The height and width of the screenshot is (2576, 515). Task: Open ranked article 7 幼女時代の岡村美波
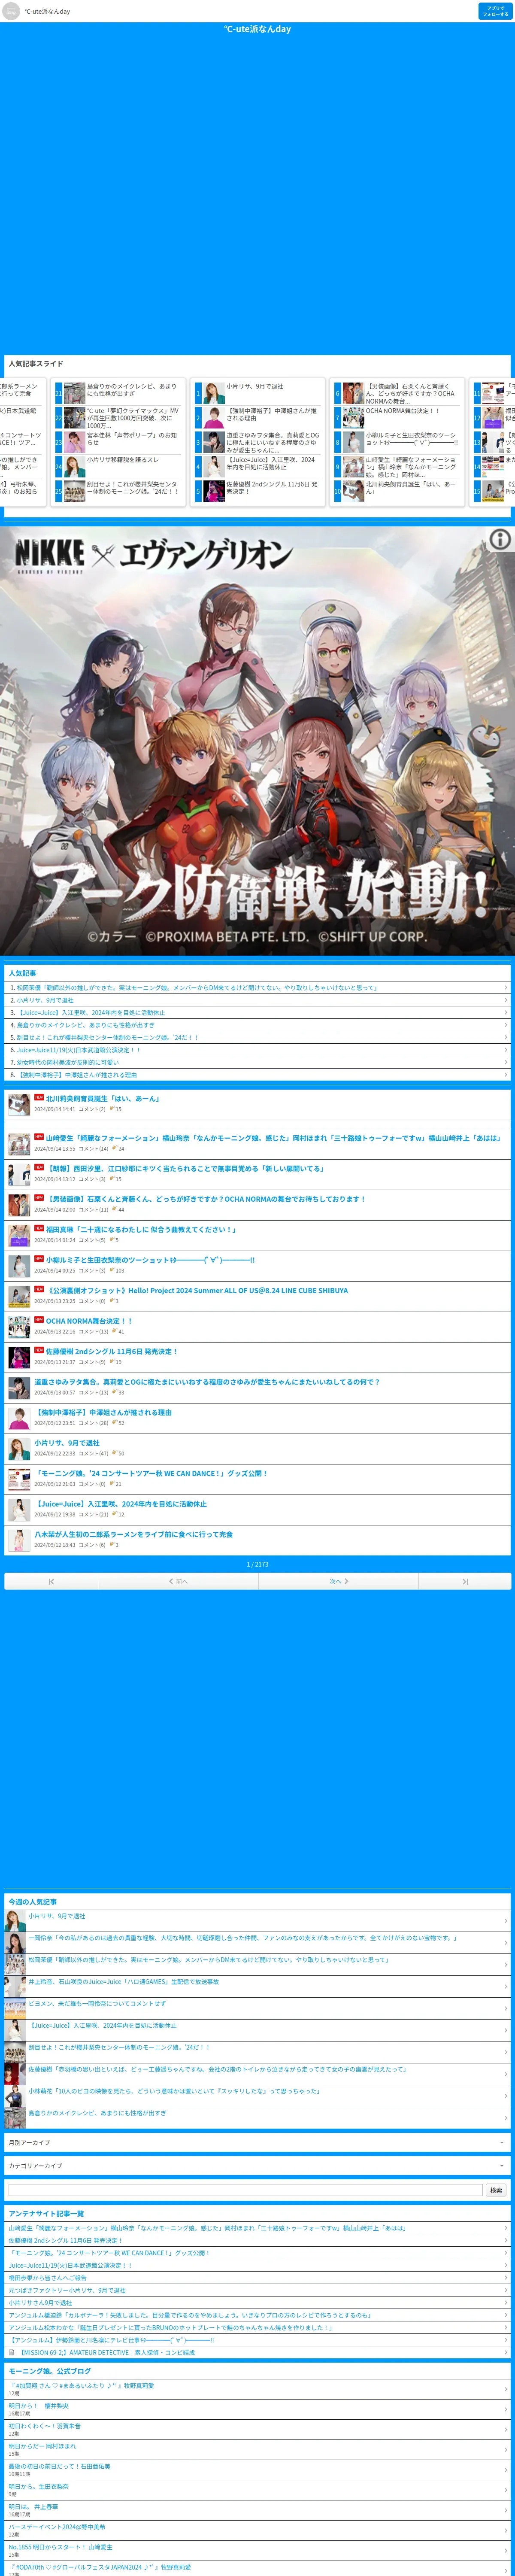(257, 1062)
